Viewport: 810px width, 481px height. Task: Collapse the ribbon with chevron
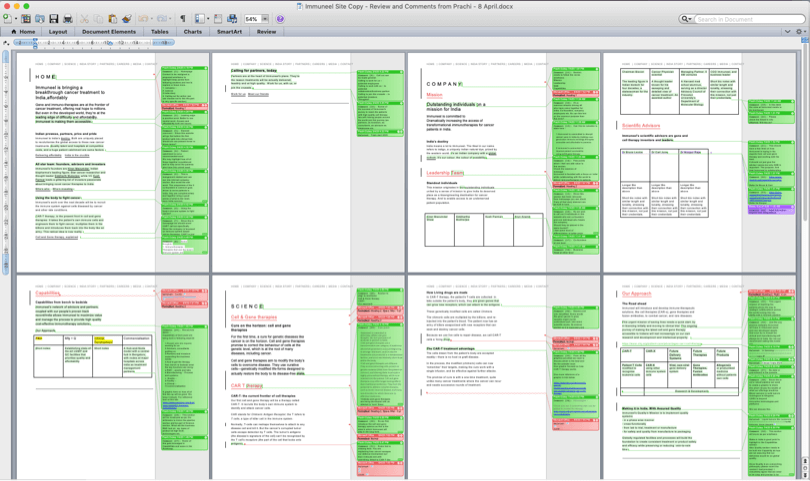coord(787,32)
